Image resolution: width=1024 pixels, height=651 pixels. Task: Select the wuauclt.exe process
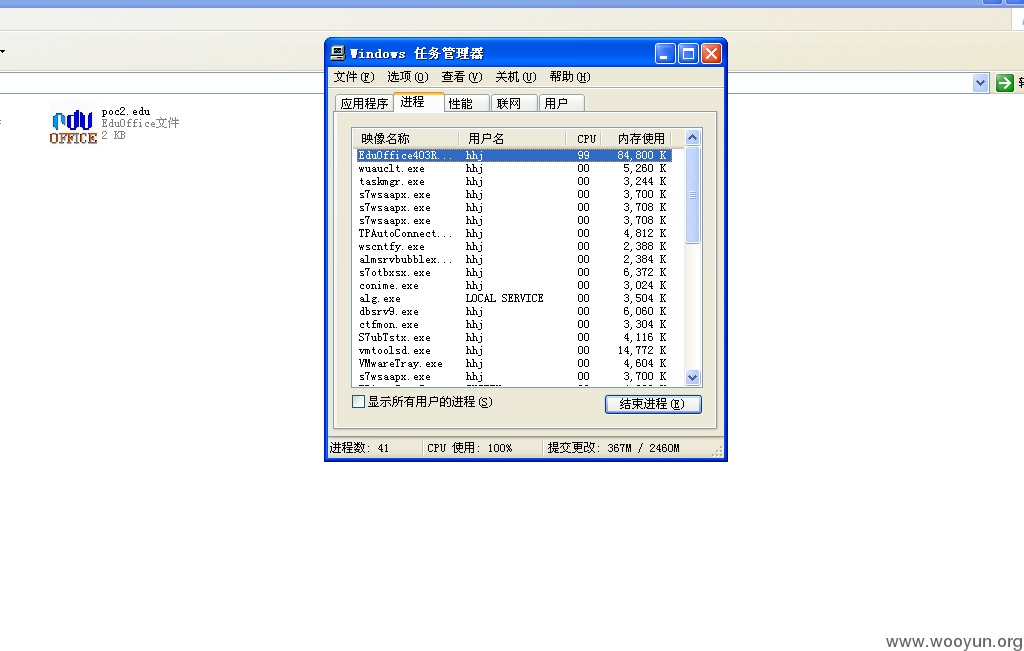392,168
